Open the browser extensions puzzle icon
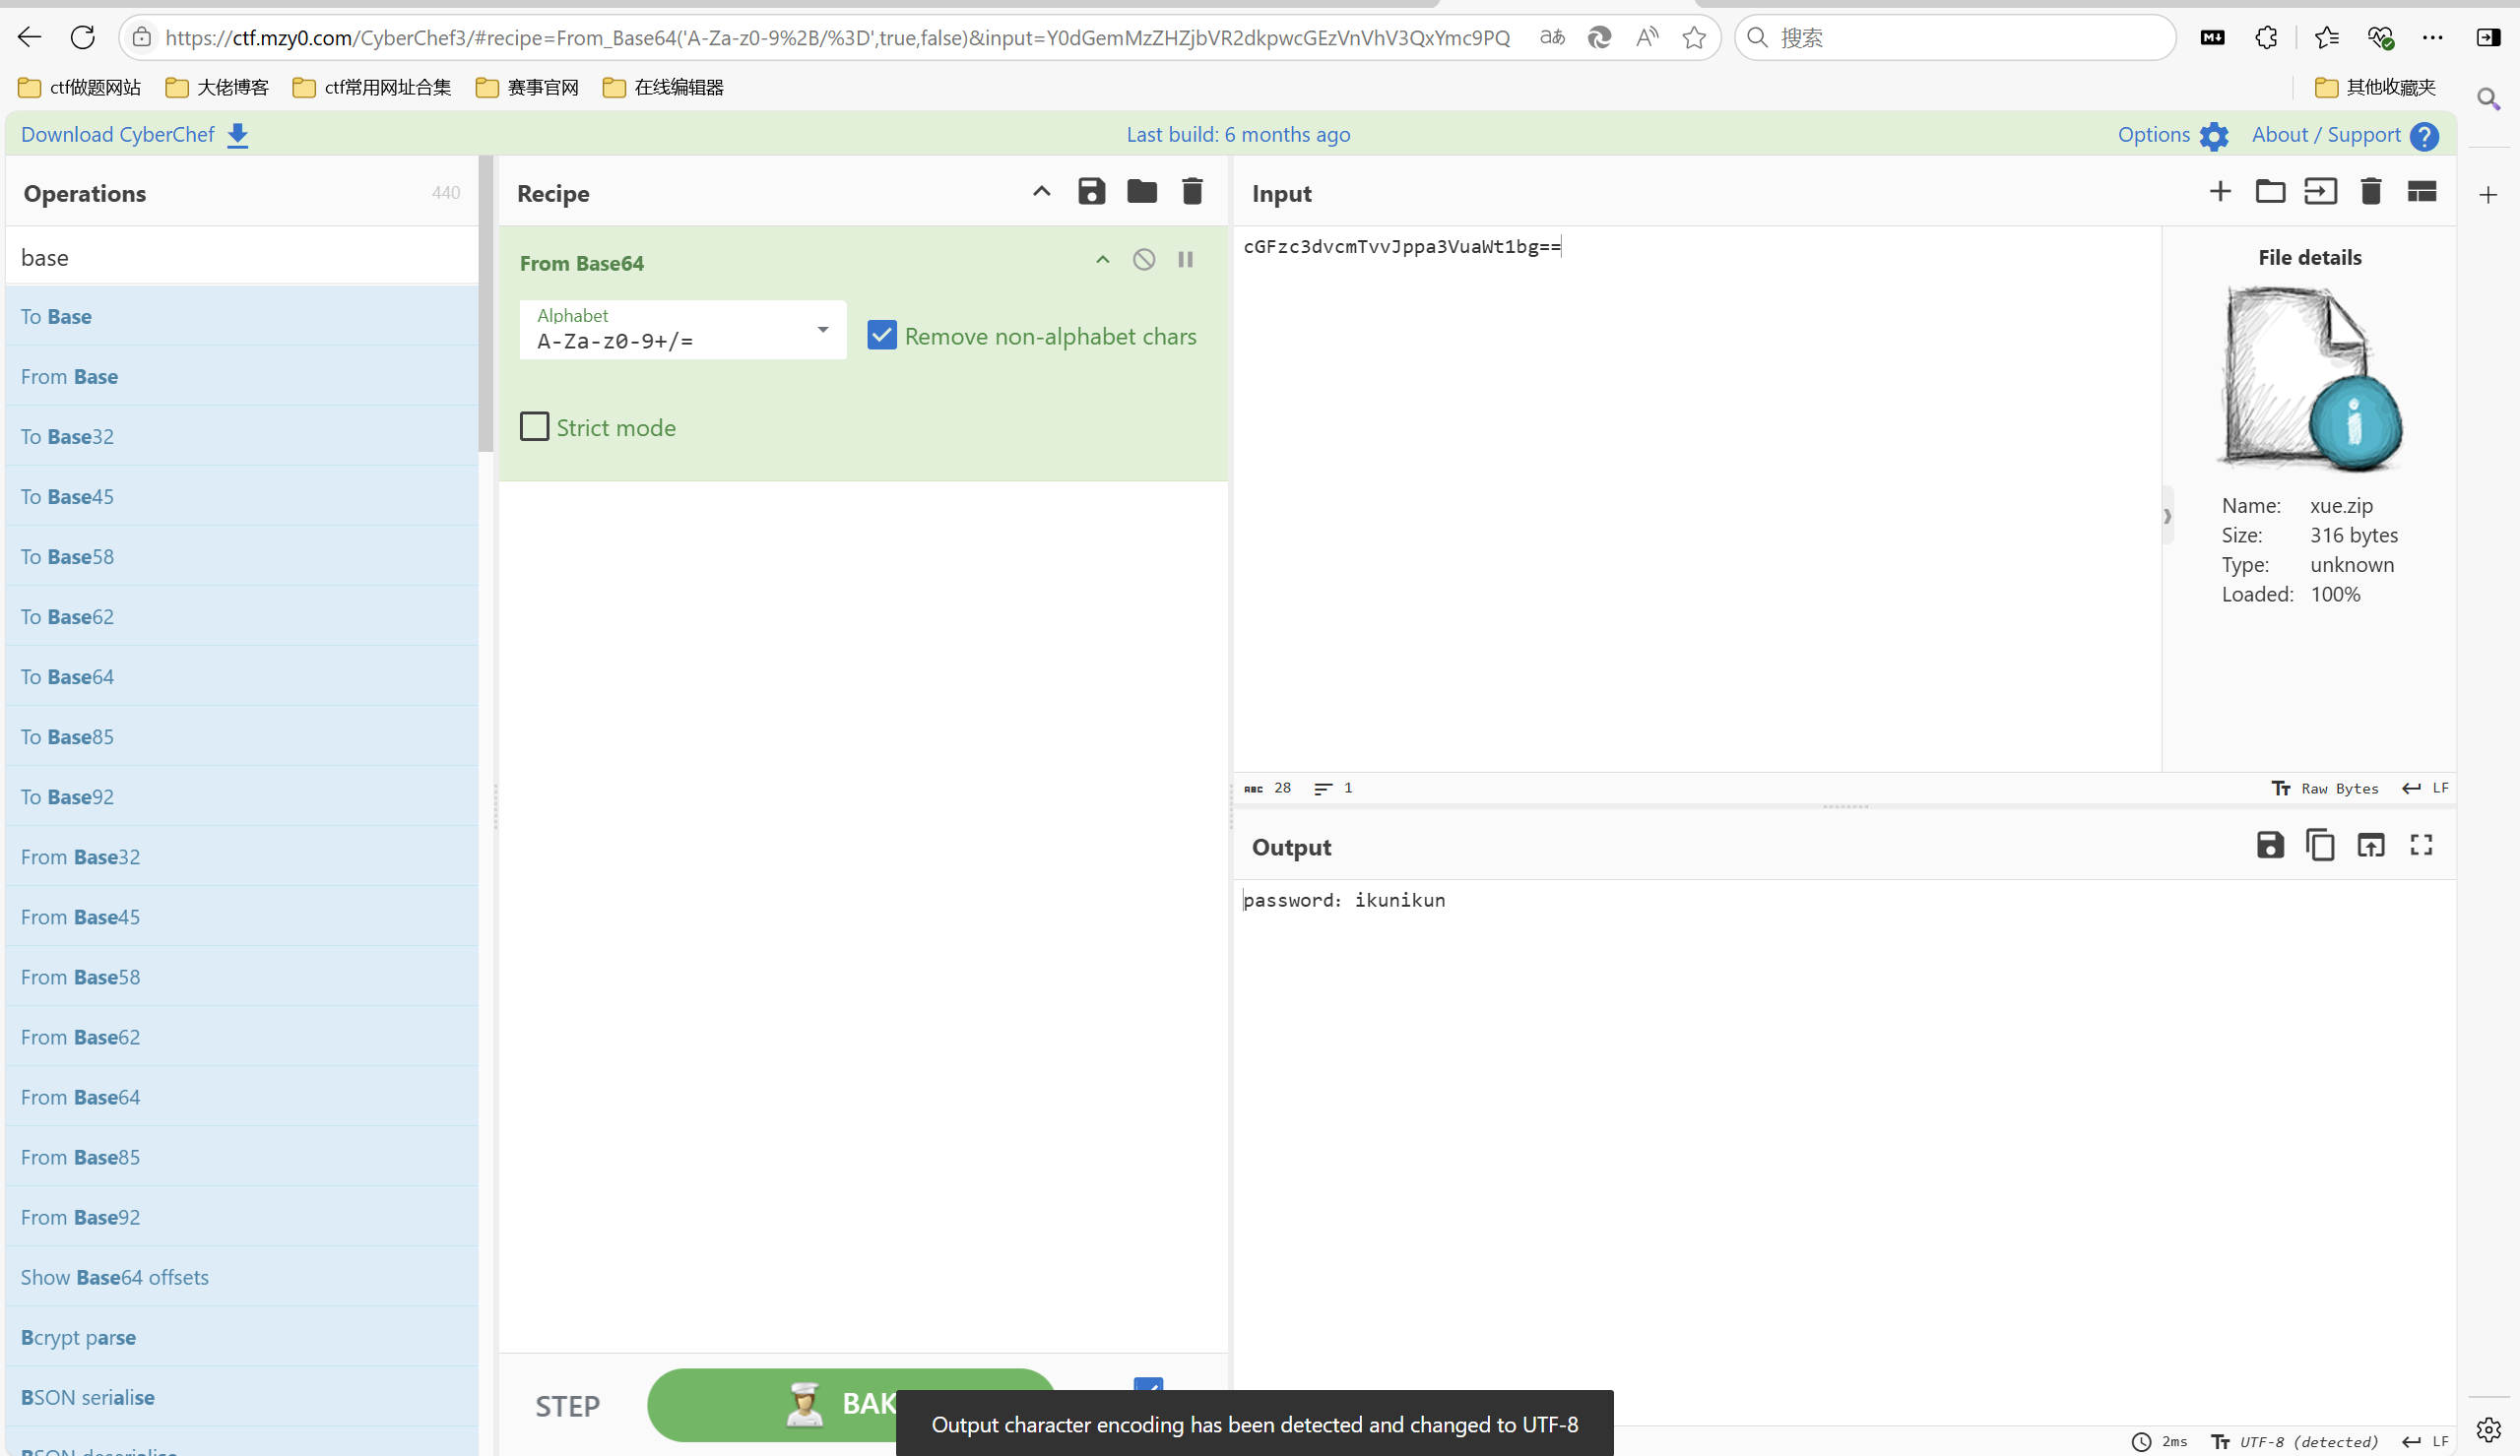This screenshot has height=1456, width=2520. [2265, 37]
